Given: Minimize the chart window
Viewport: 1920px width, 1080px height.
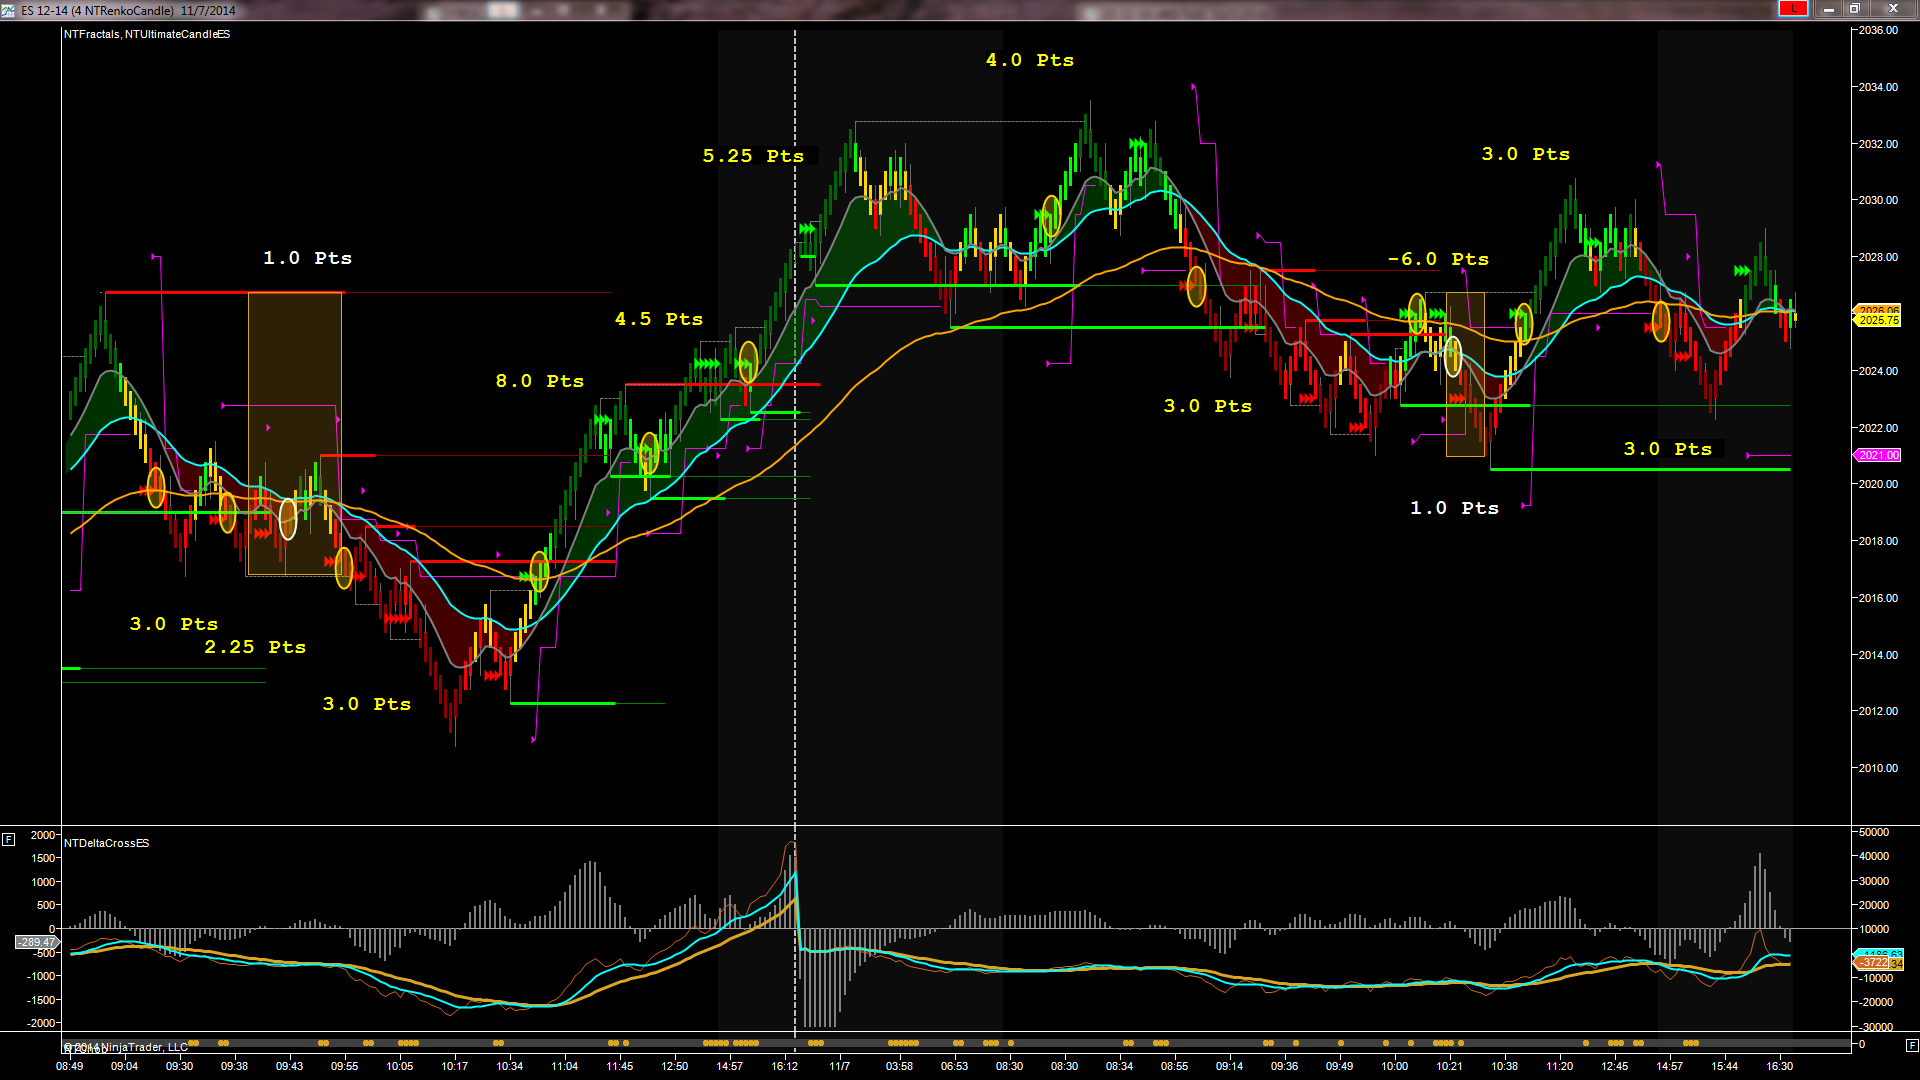Looking at the screenshot, I should (x=1828, y=9).
